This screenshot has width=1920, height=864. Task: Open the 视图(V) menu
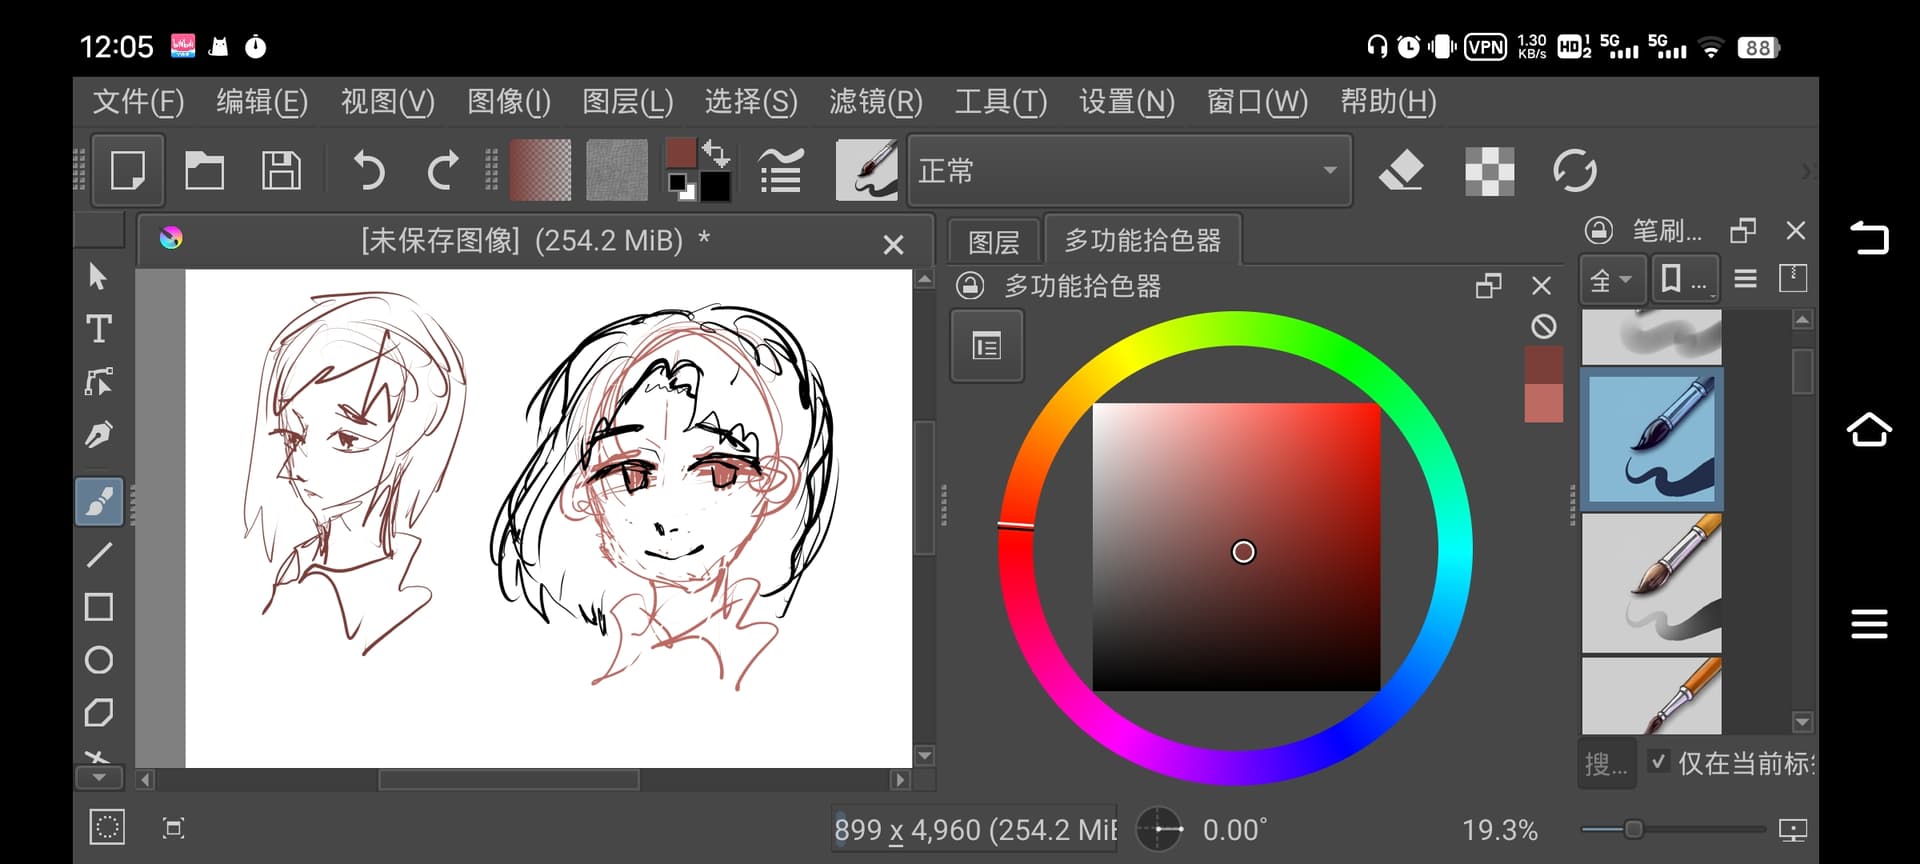(387, 102)
